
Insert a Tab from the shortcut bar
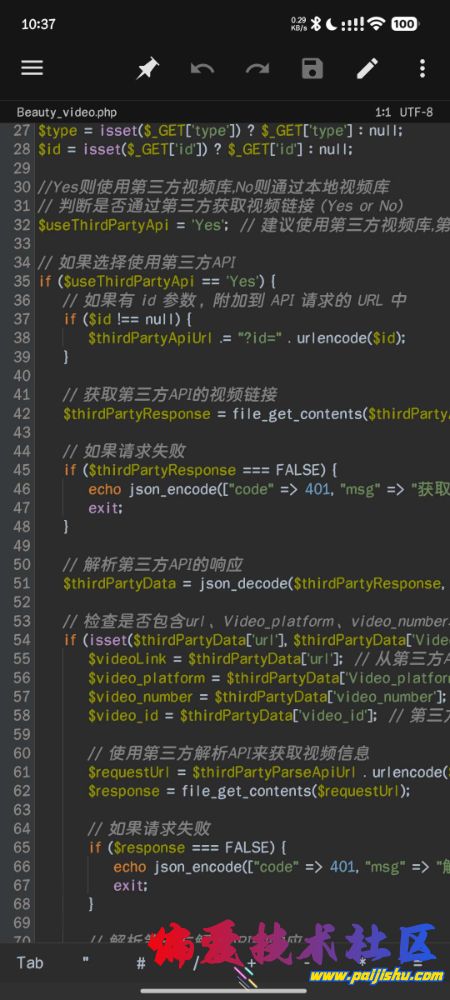click(x=30, y=962)
